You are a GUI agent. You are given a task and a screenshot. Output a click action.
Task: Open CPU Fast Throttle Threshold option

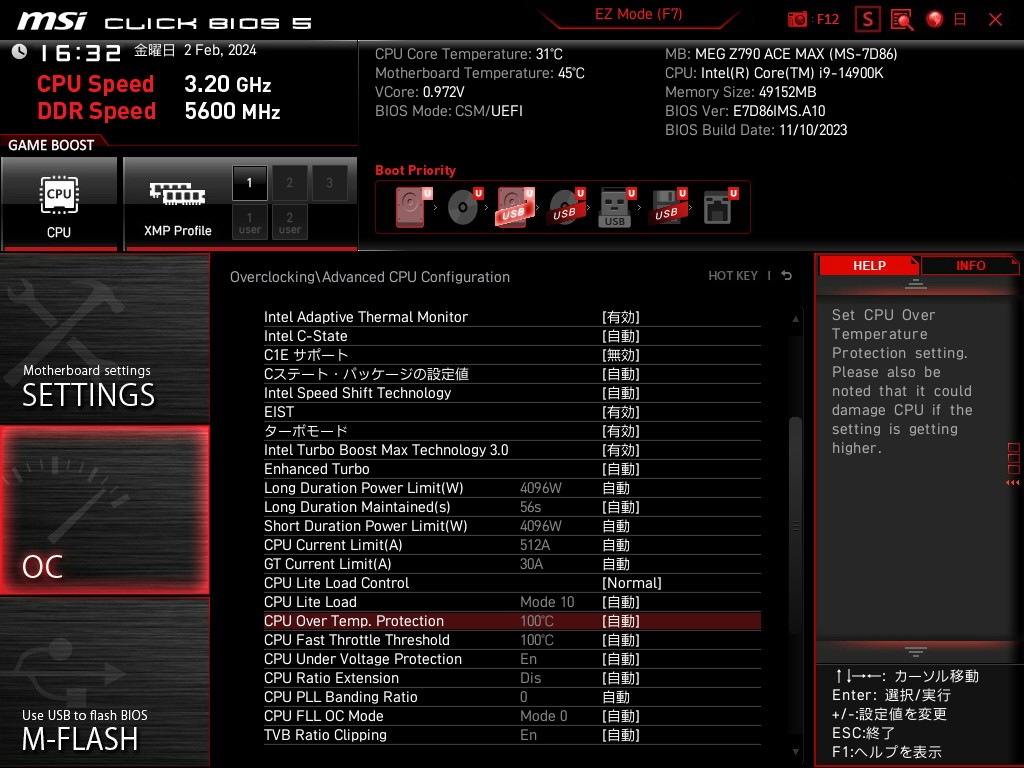pos(512,640)
